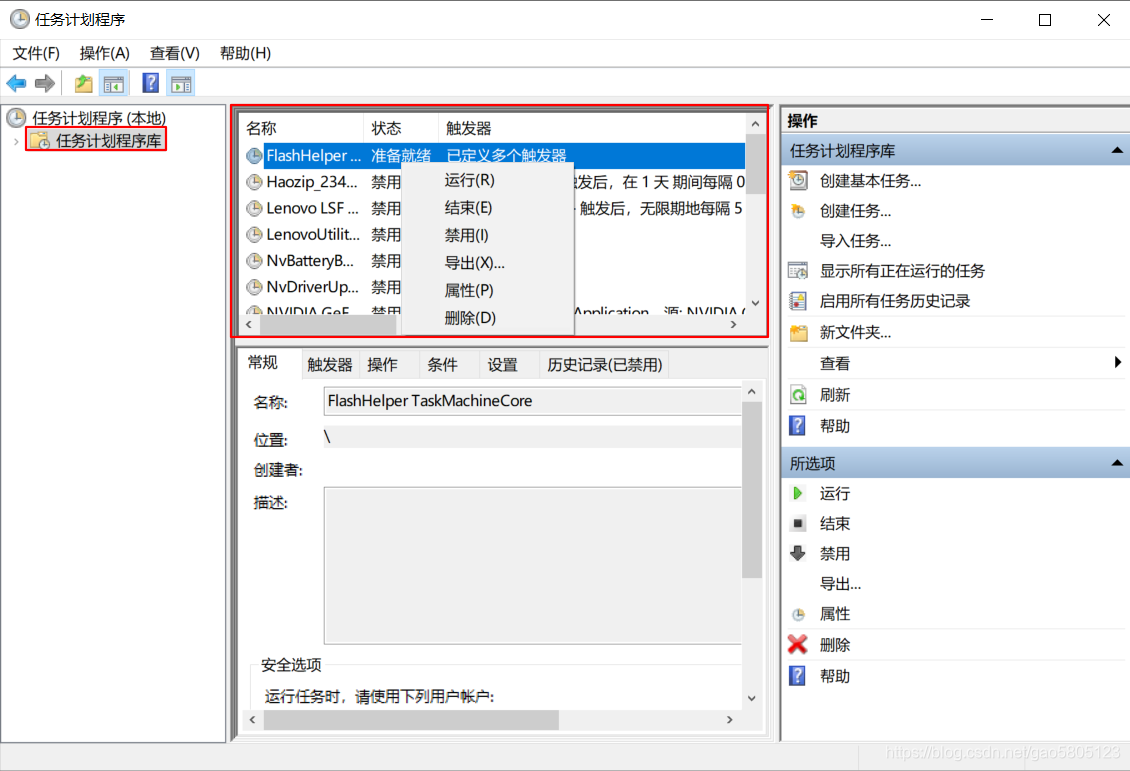The image size is (1130, 771).
Task: Switch to the 触发器 tab
Action: pyautogui.click(x=329, y=363)
